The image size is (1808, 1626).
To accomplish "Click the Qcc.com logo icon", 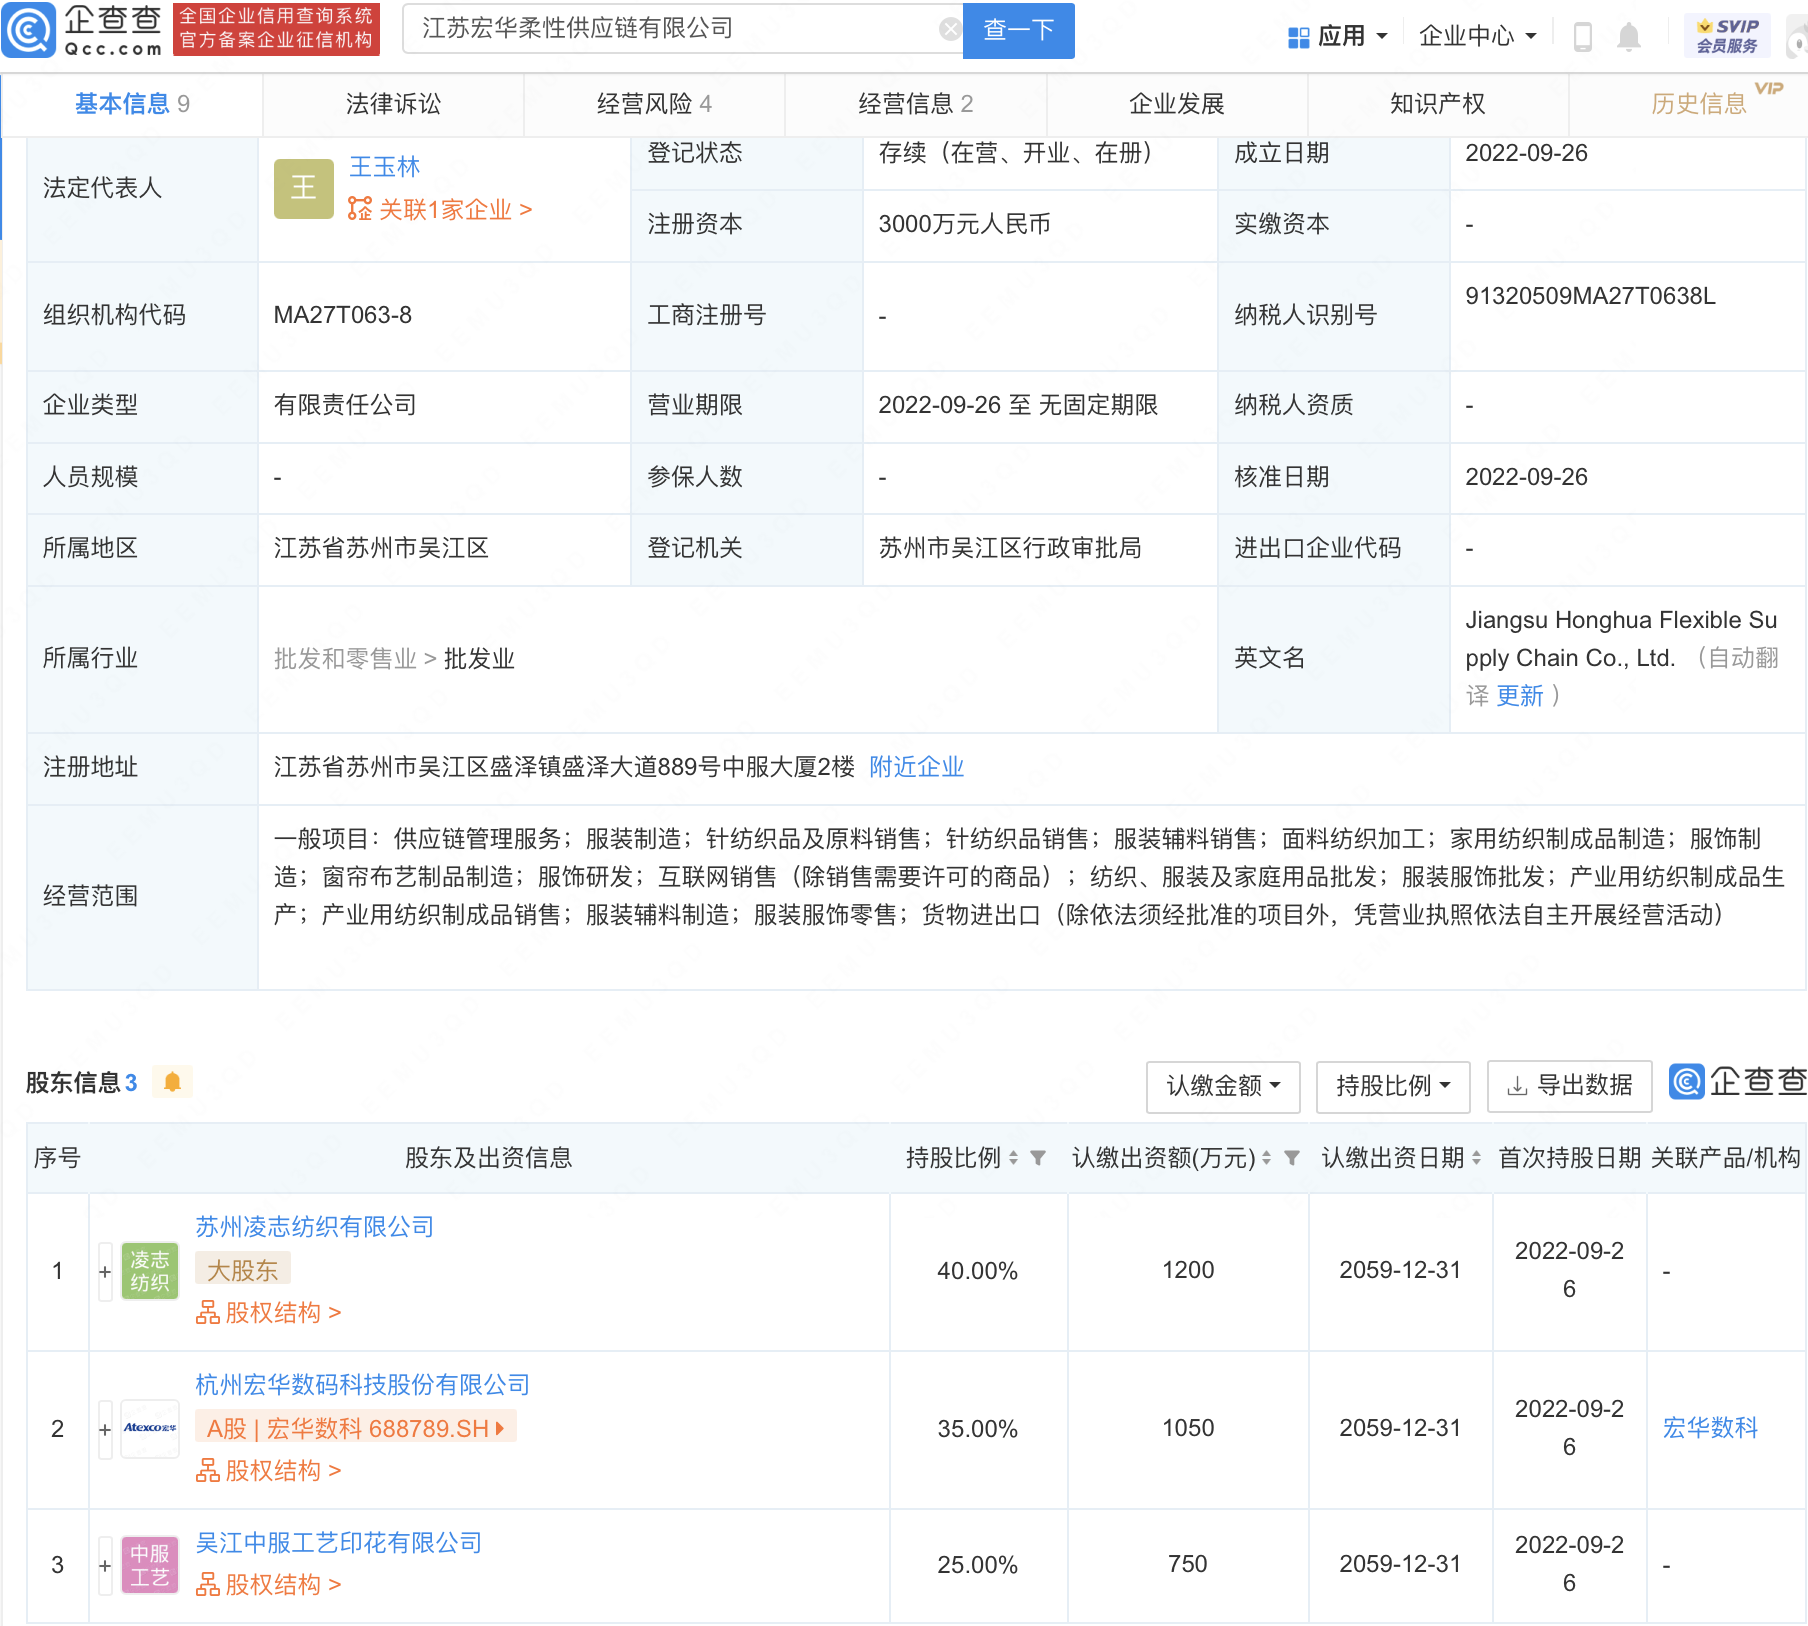I will 28,30.
